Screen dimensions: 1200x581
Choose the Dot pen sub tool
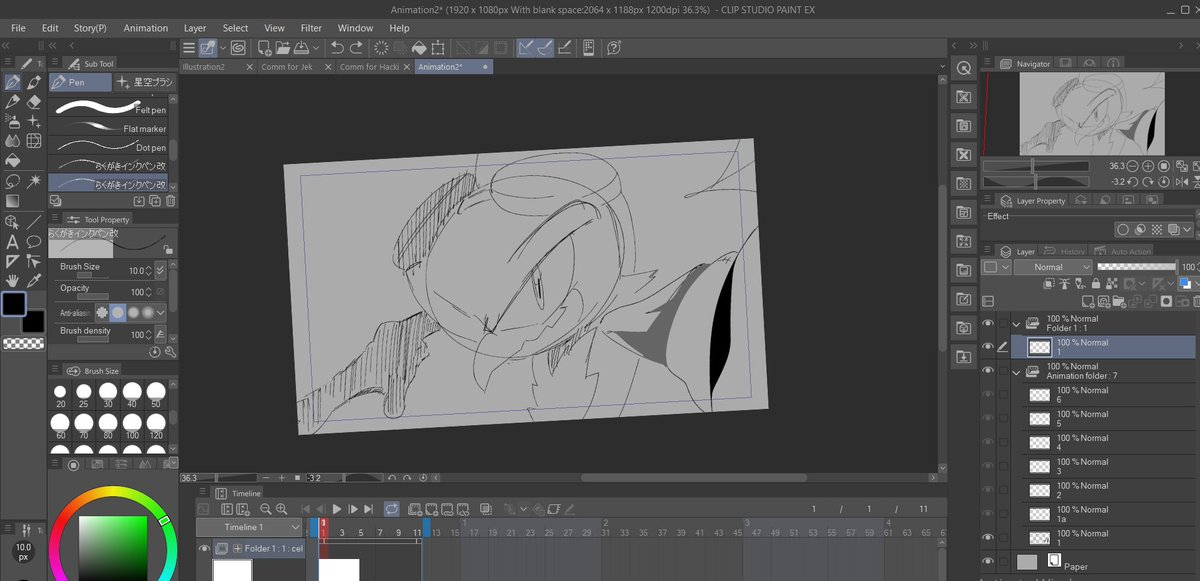click(x=110, y=147)
